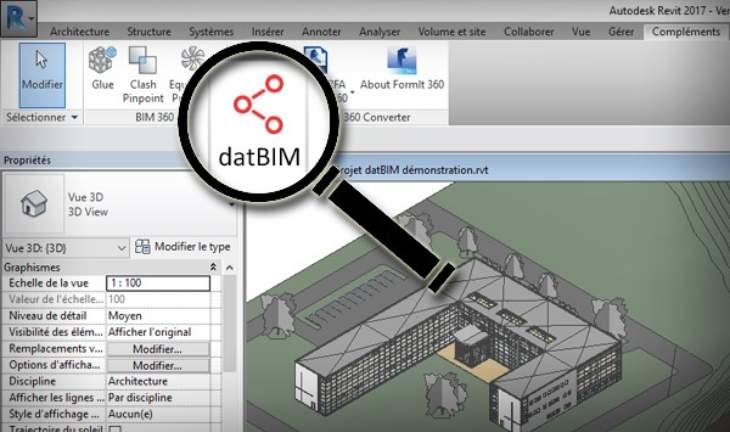Switch to Volume et site tab
Viewport: 730px width, 432px height.
pos(452,32)
